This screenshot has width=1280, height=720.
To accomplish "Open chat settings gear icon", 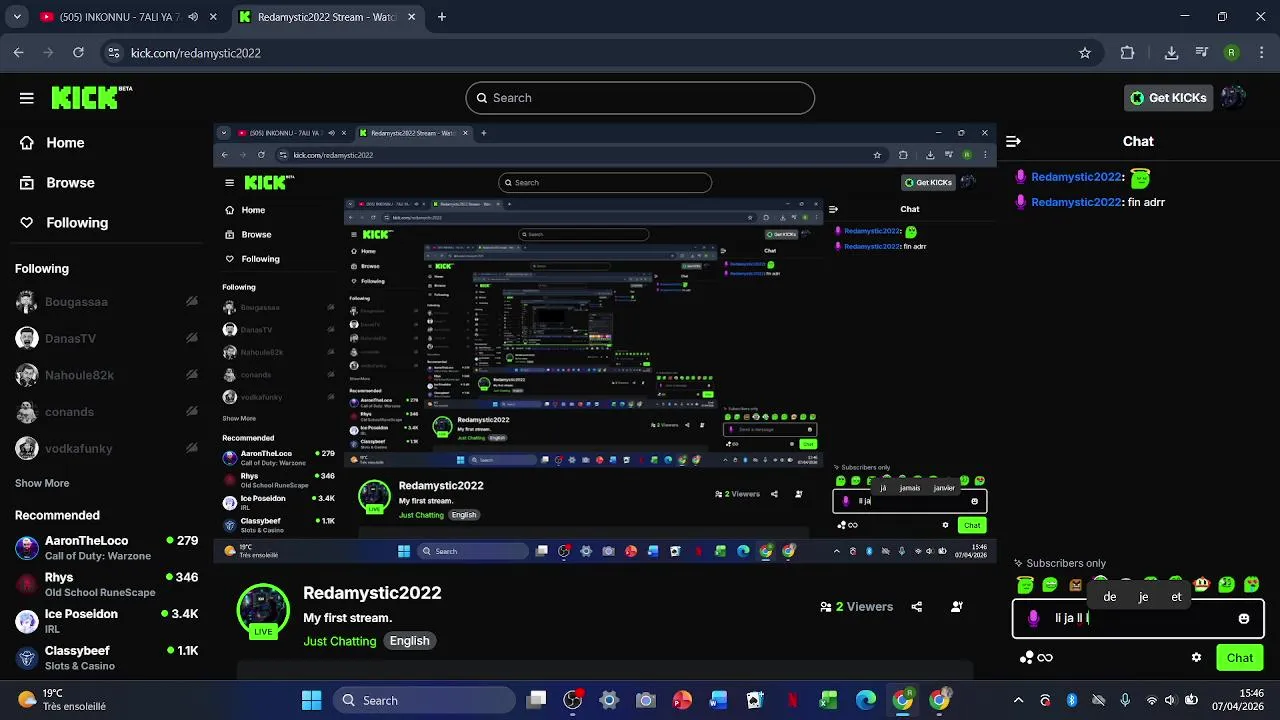I will [x=1196, y=658].
